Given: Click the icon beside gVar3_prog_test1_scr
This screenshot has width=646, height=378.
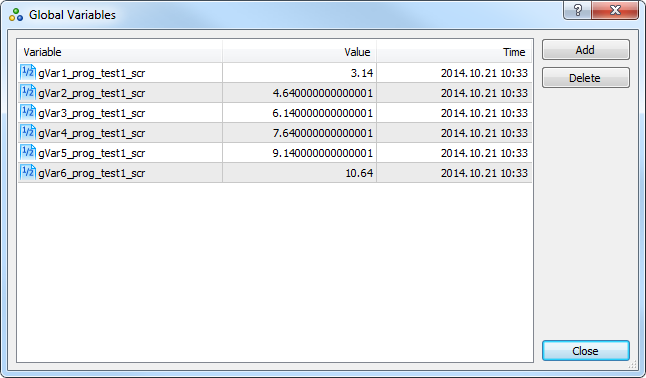Looking at the screenshot, I should click(28, 113).
